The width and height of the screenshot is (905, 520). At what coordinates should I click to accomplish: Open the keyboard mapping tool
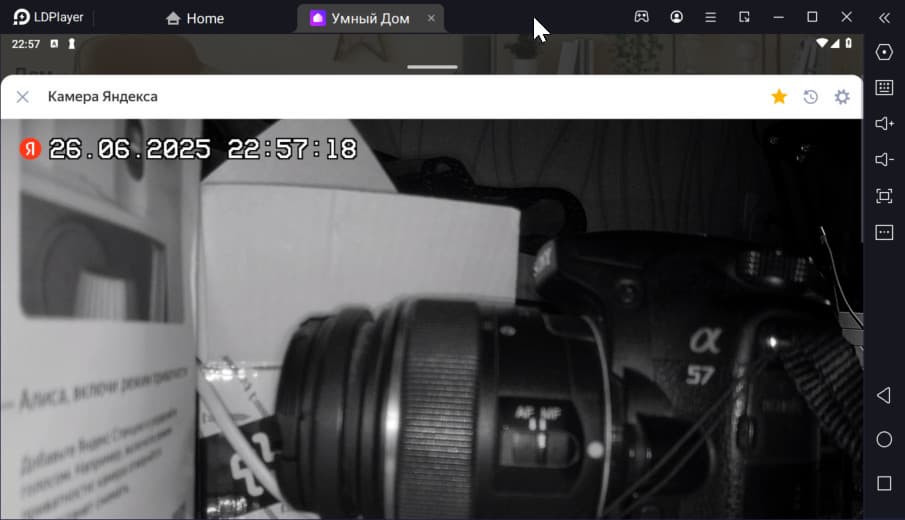884,88
